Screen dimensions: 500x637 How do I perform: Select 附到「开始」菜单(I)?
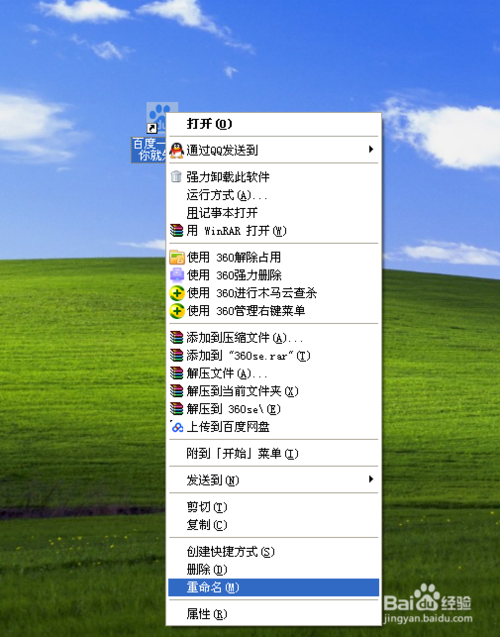[x=274, y=453]
